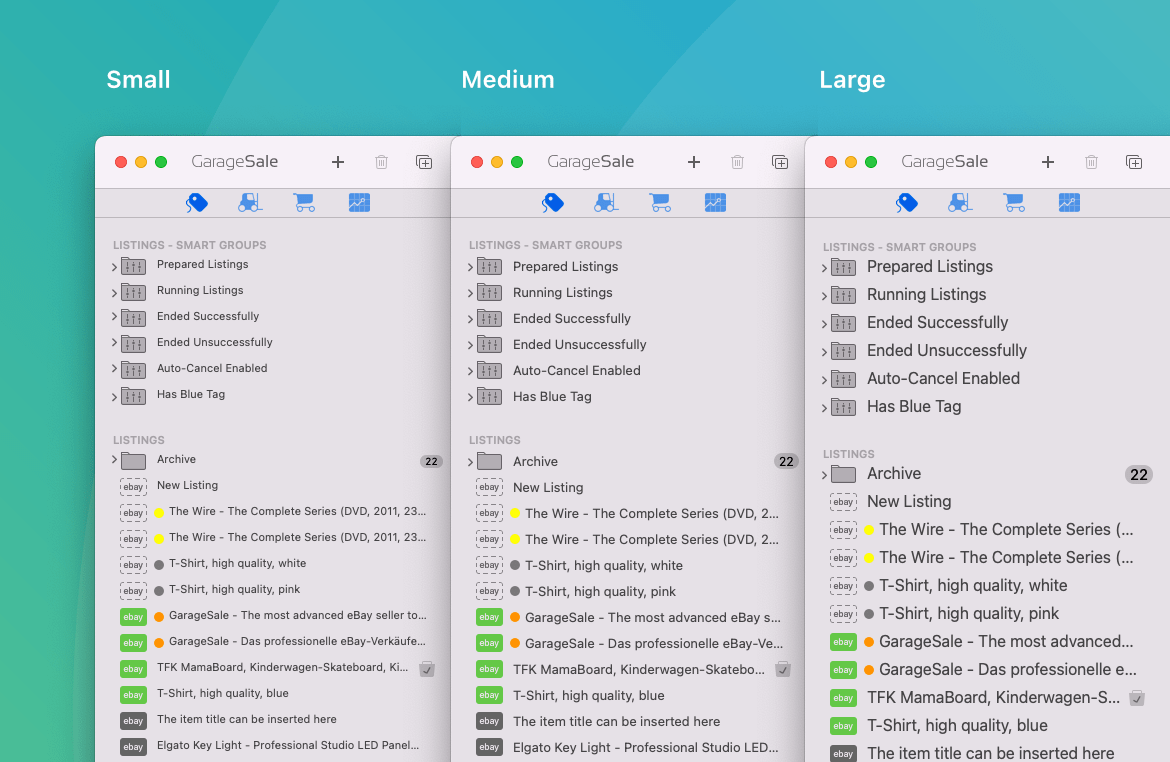Click the checkmark badge on TFK MamaBoard row in Small window
Image resolution: width=1170 pixels, height=762 pixels.
click(x=427, y=668)
